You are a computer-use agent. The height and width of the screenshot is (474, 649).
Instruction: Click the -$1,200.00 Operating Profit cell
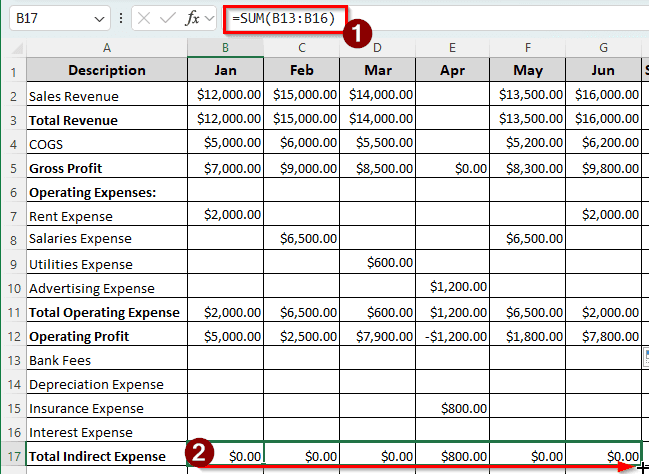pos(452,334)
